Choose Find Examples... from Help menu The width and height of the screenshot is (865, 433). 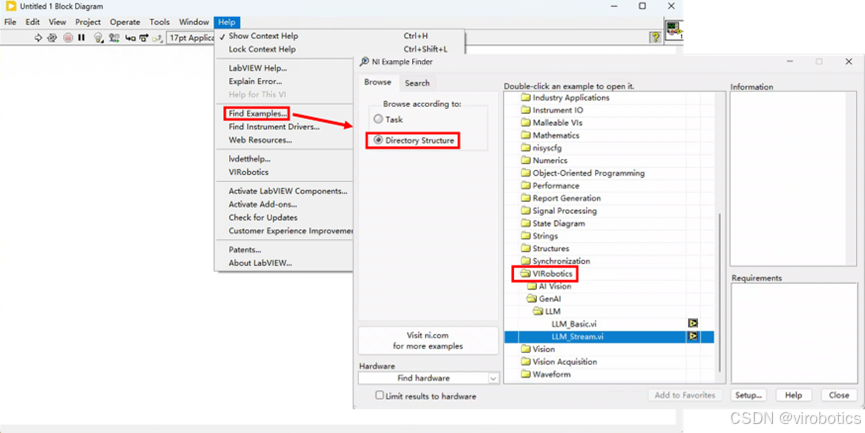click(x=258, y=114)
